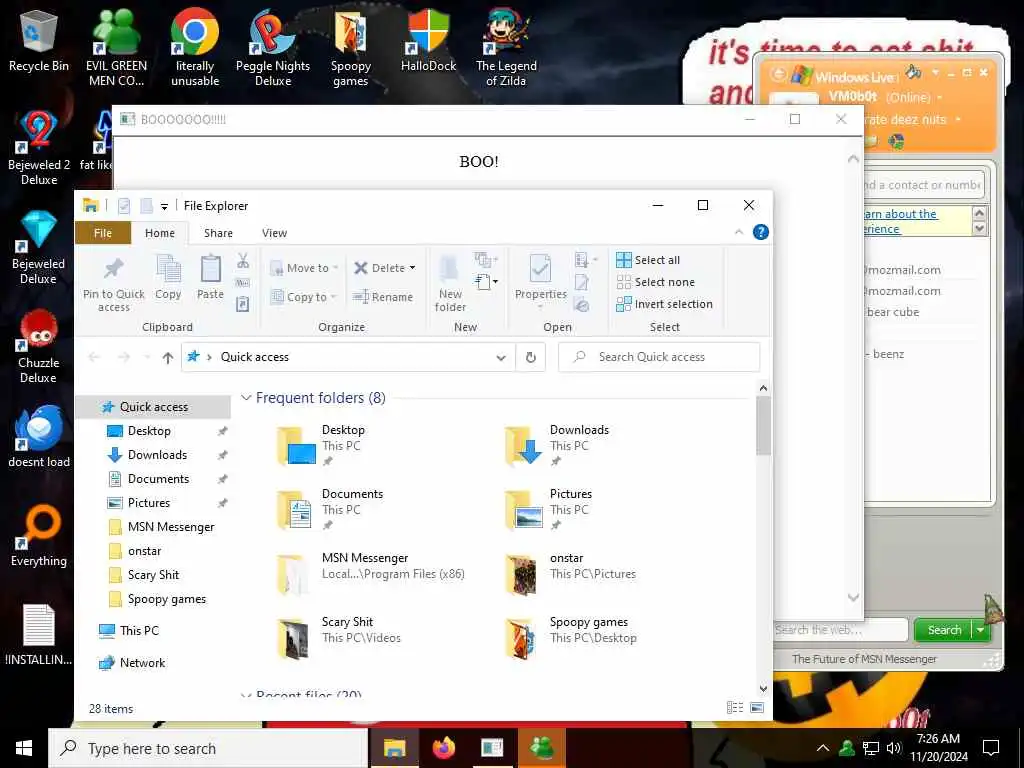Click the Messenger web Search button

click(x=944, y=630)
